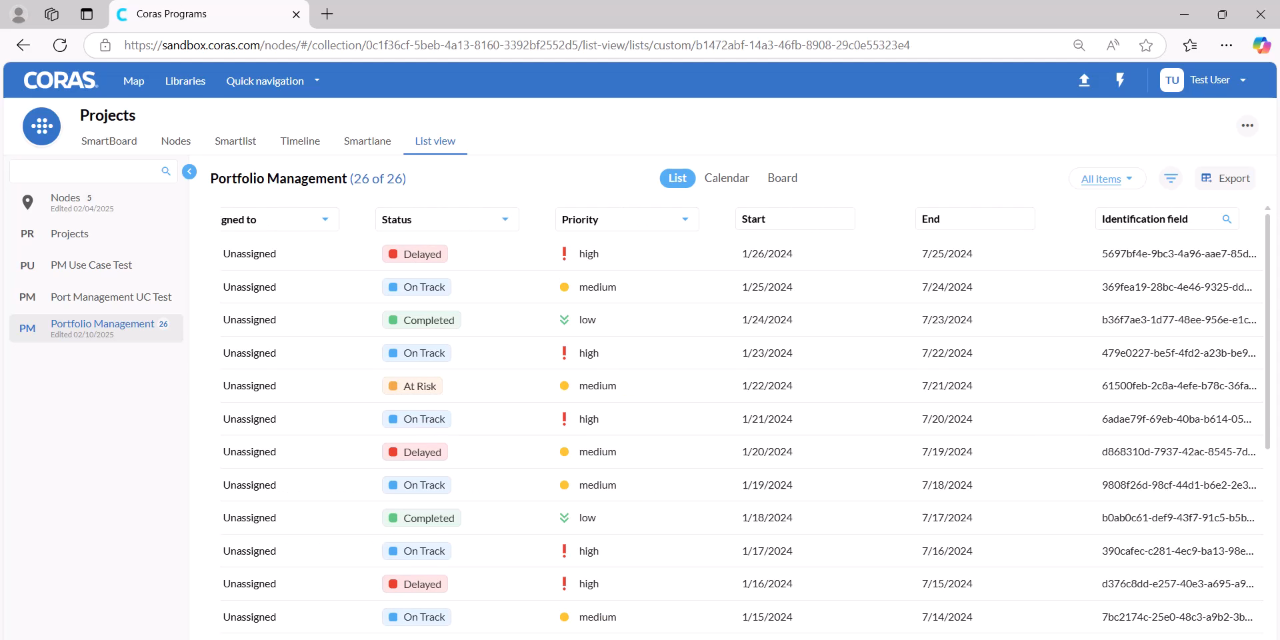Switch to the Timeline tab

click(300, 141)
